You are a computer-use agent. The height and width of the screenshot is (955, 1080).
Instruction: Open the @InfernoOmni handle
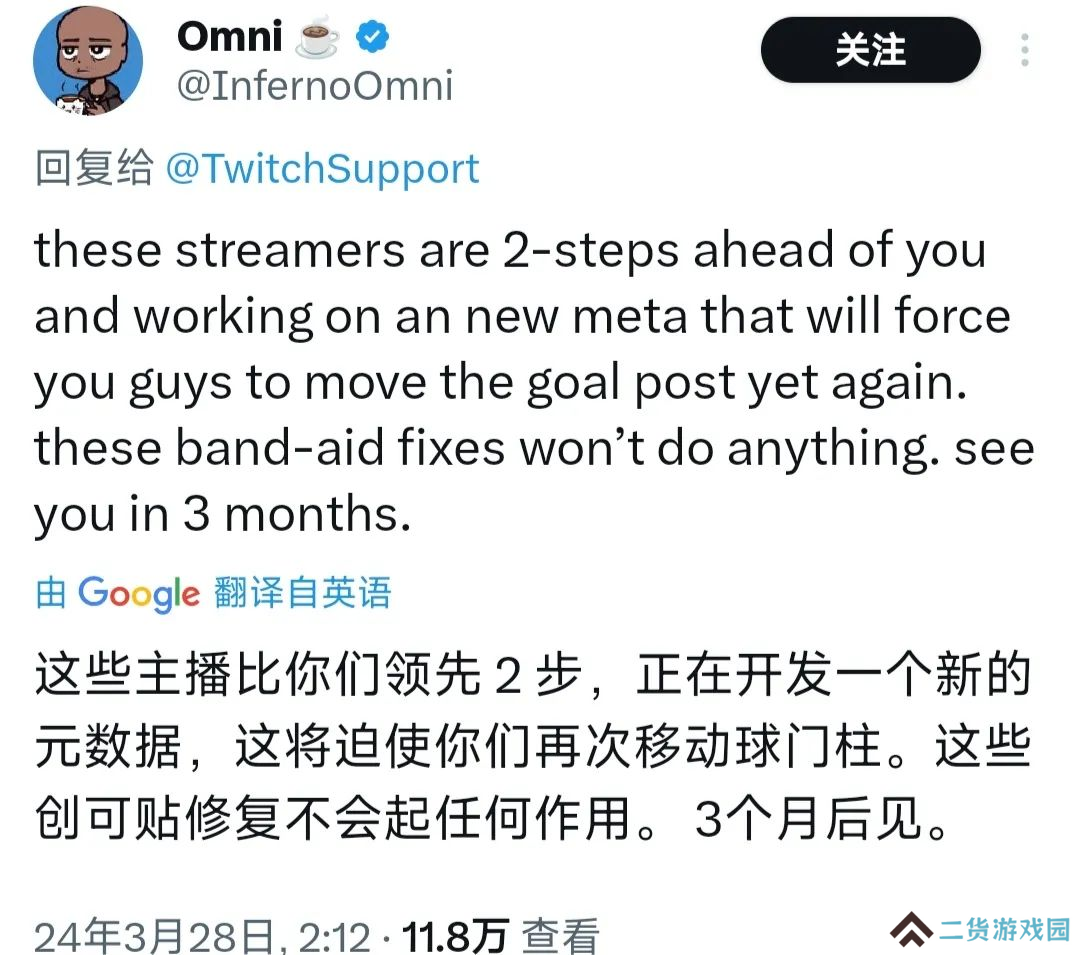point(315,86)
